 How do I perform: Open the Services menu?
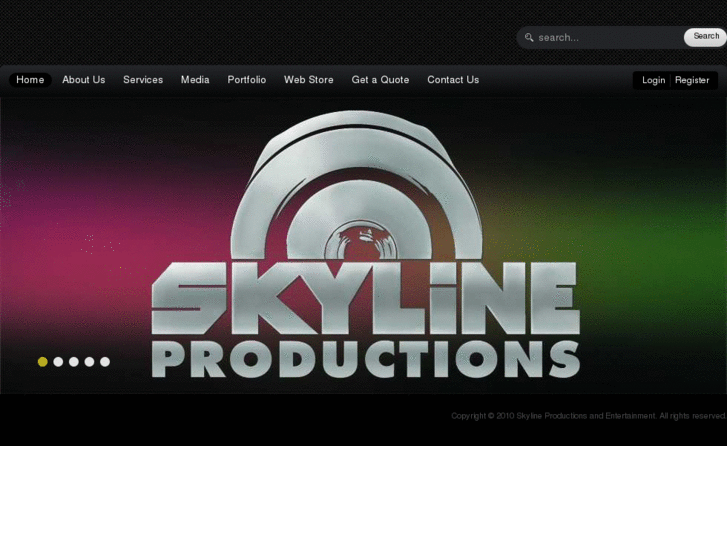pyautogui.click(x=143, y=80)
